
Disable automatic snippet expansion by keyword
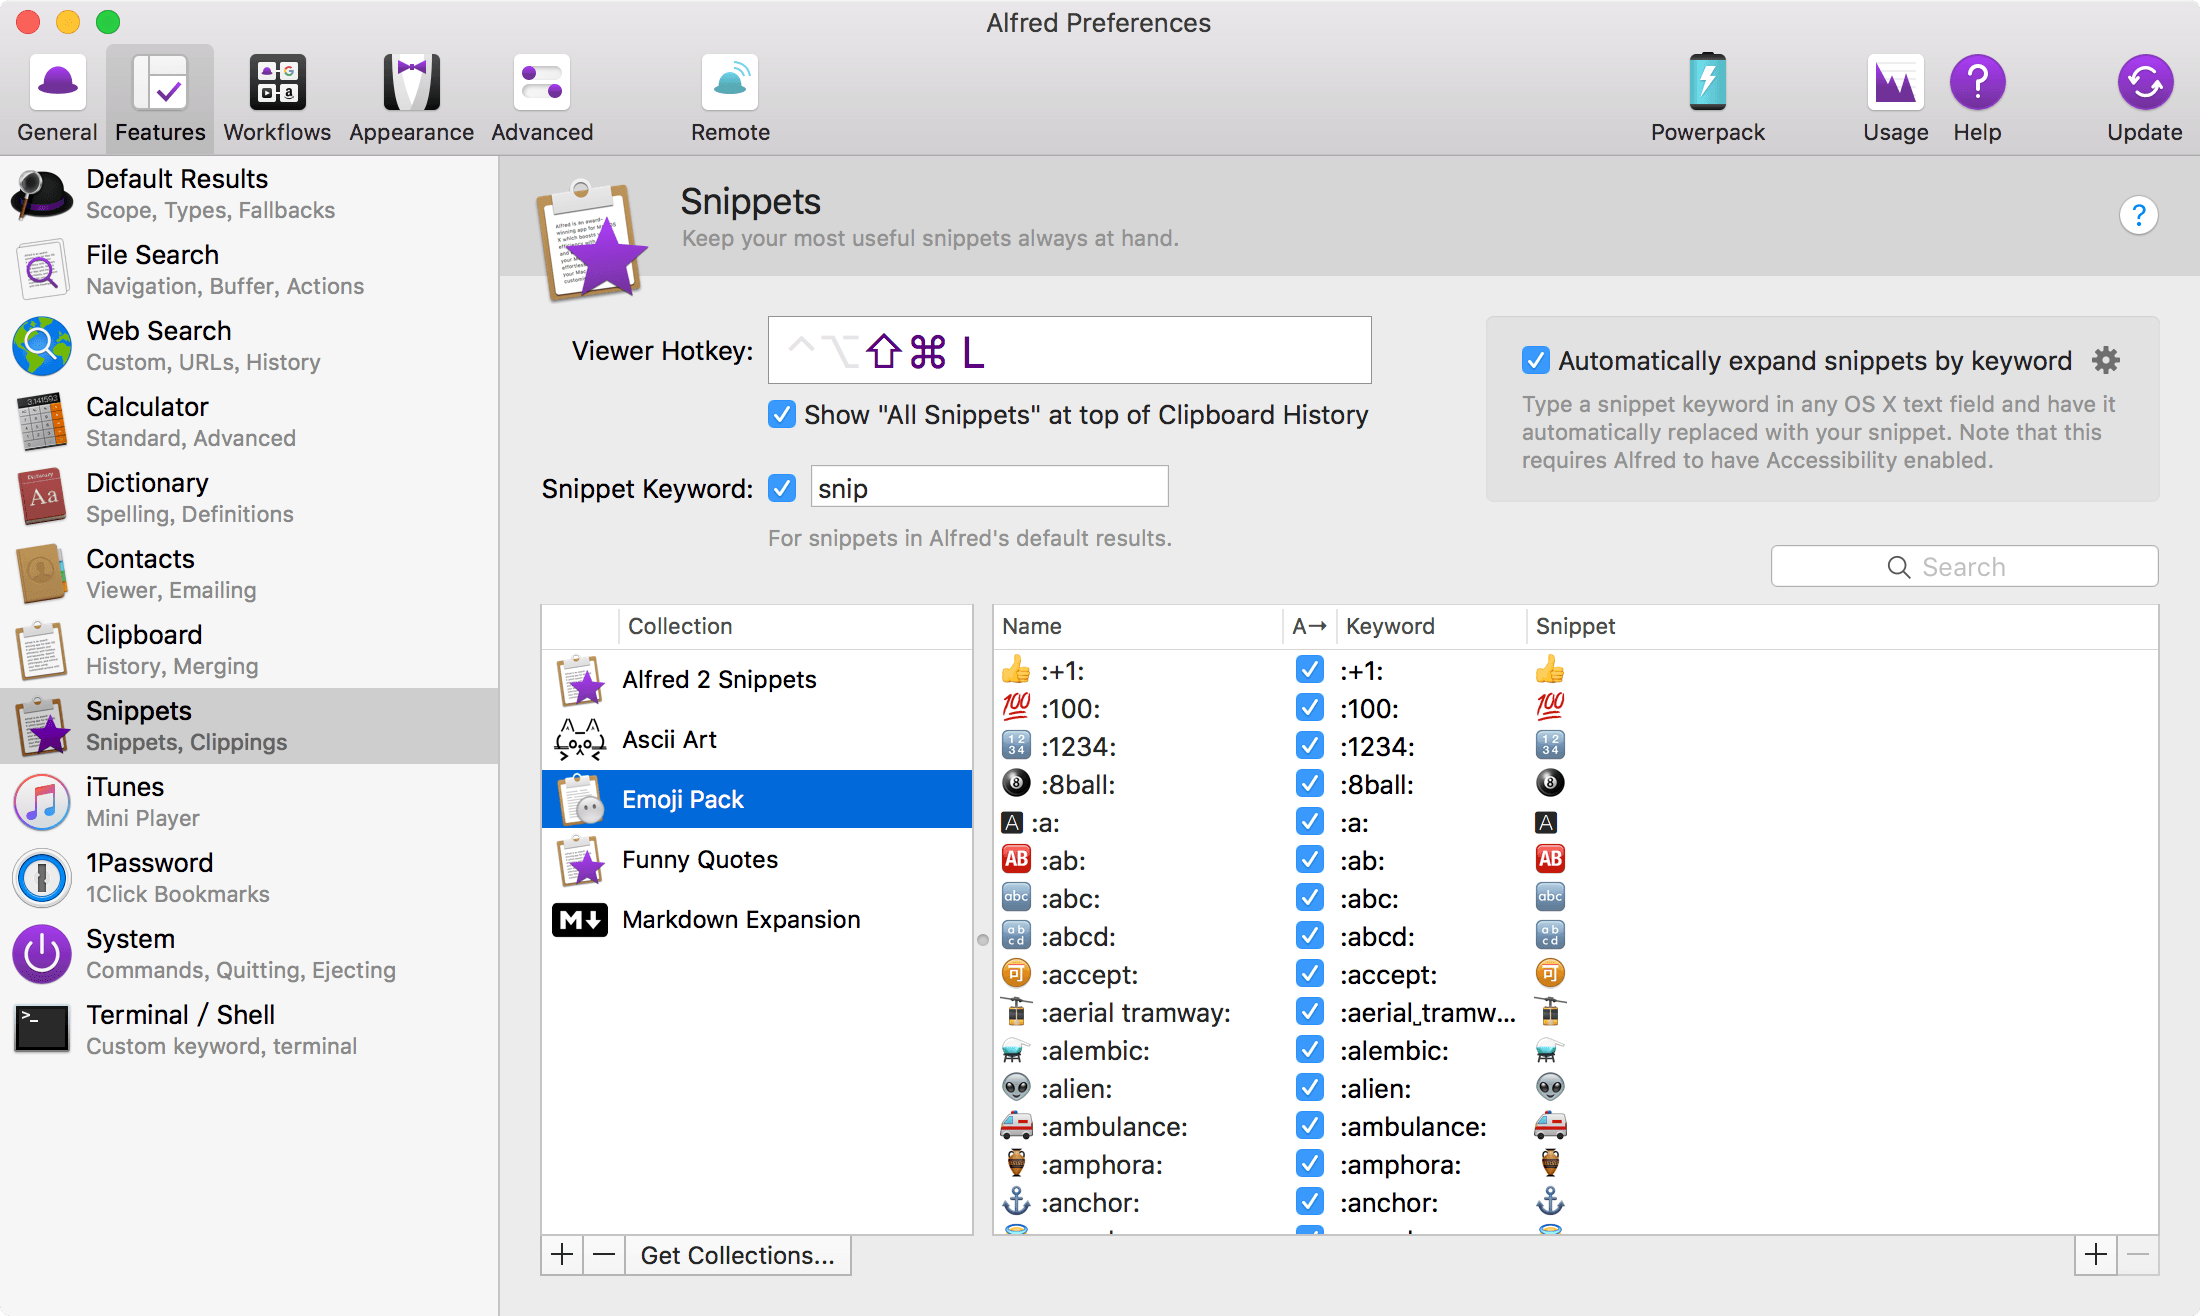(x=1535, y=360)
